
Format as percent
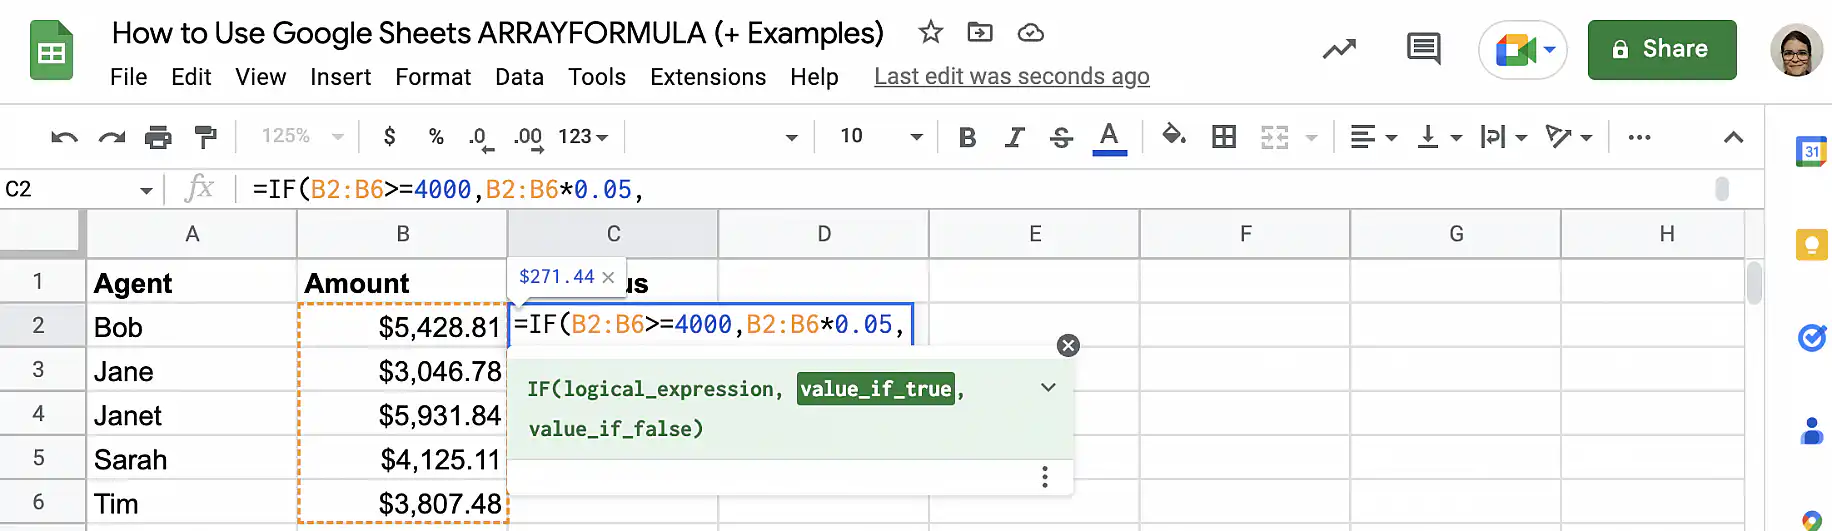coord(436,136)
